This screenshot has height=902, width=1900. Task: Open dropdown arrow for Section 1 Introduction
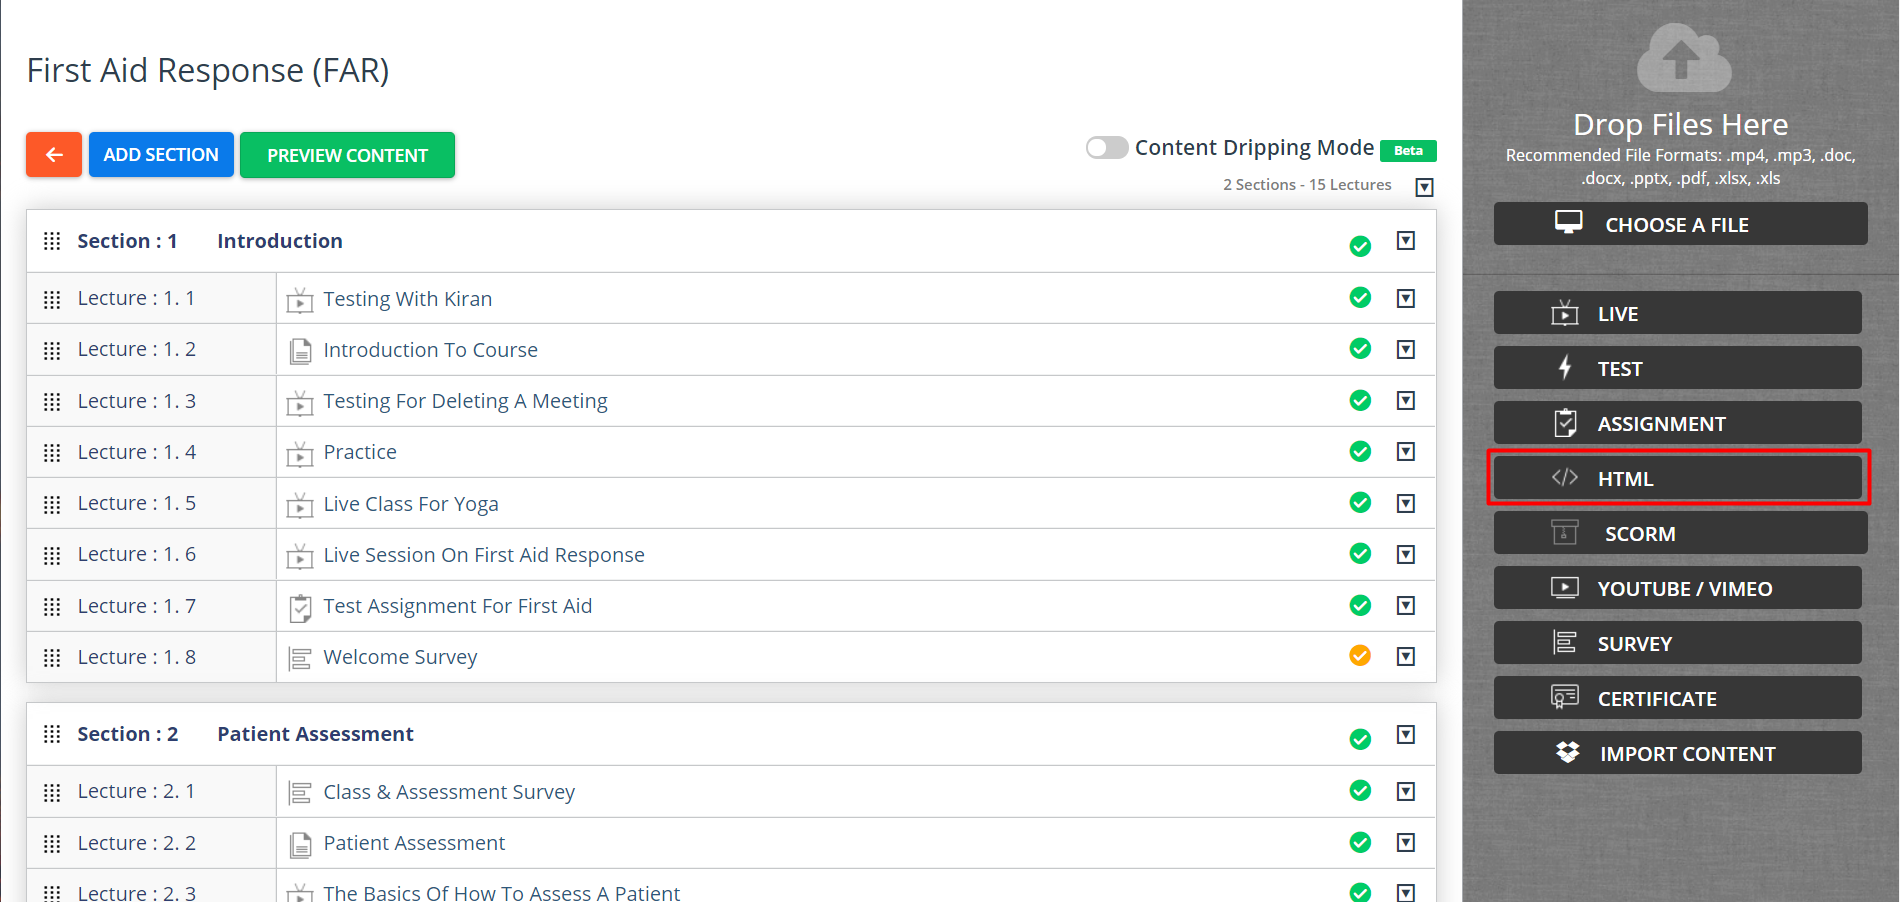pyautogui.click(x=1406, y=241)
